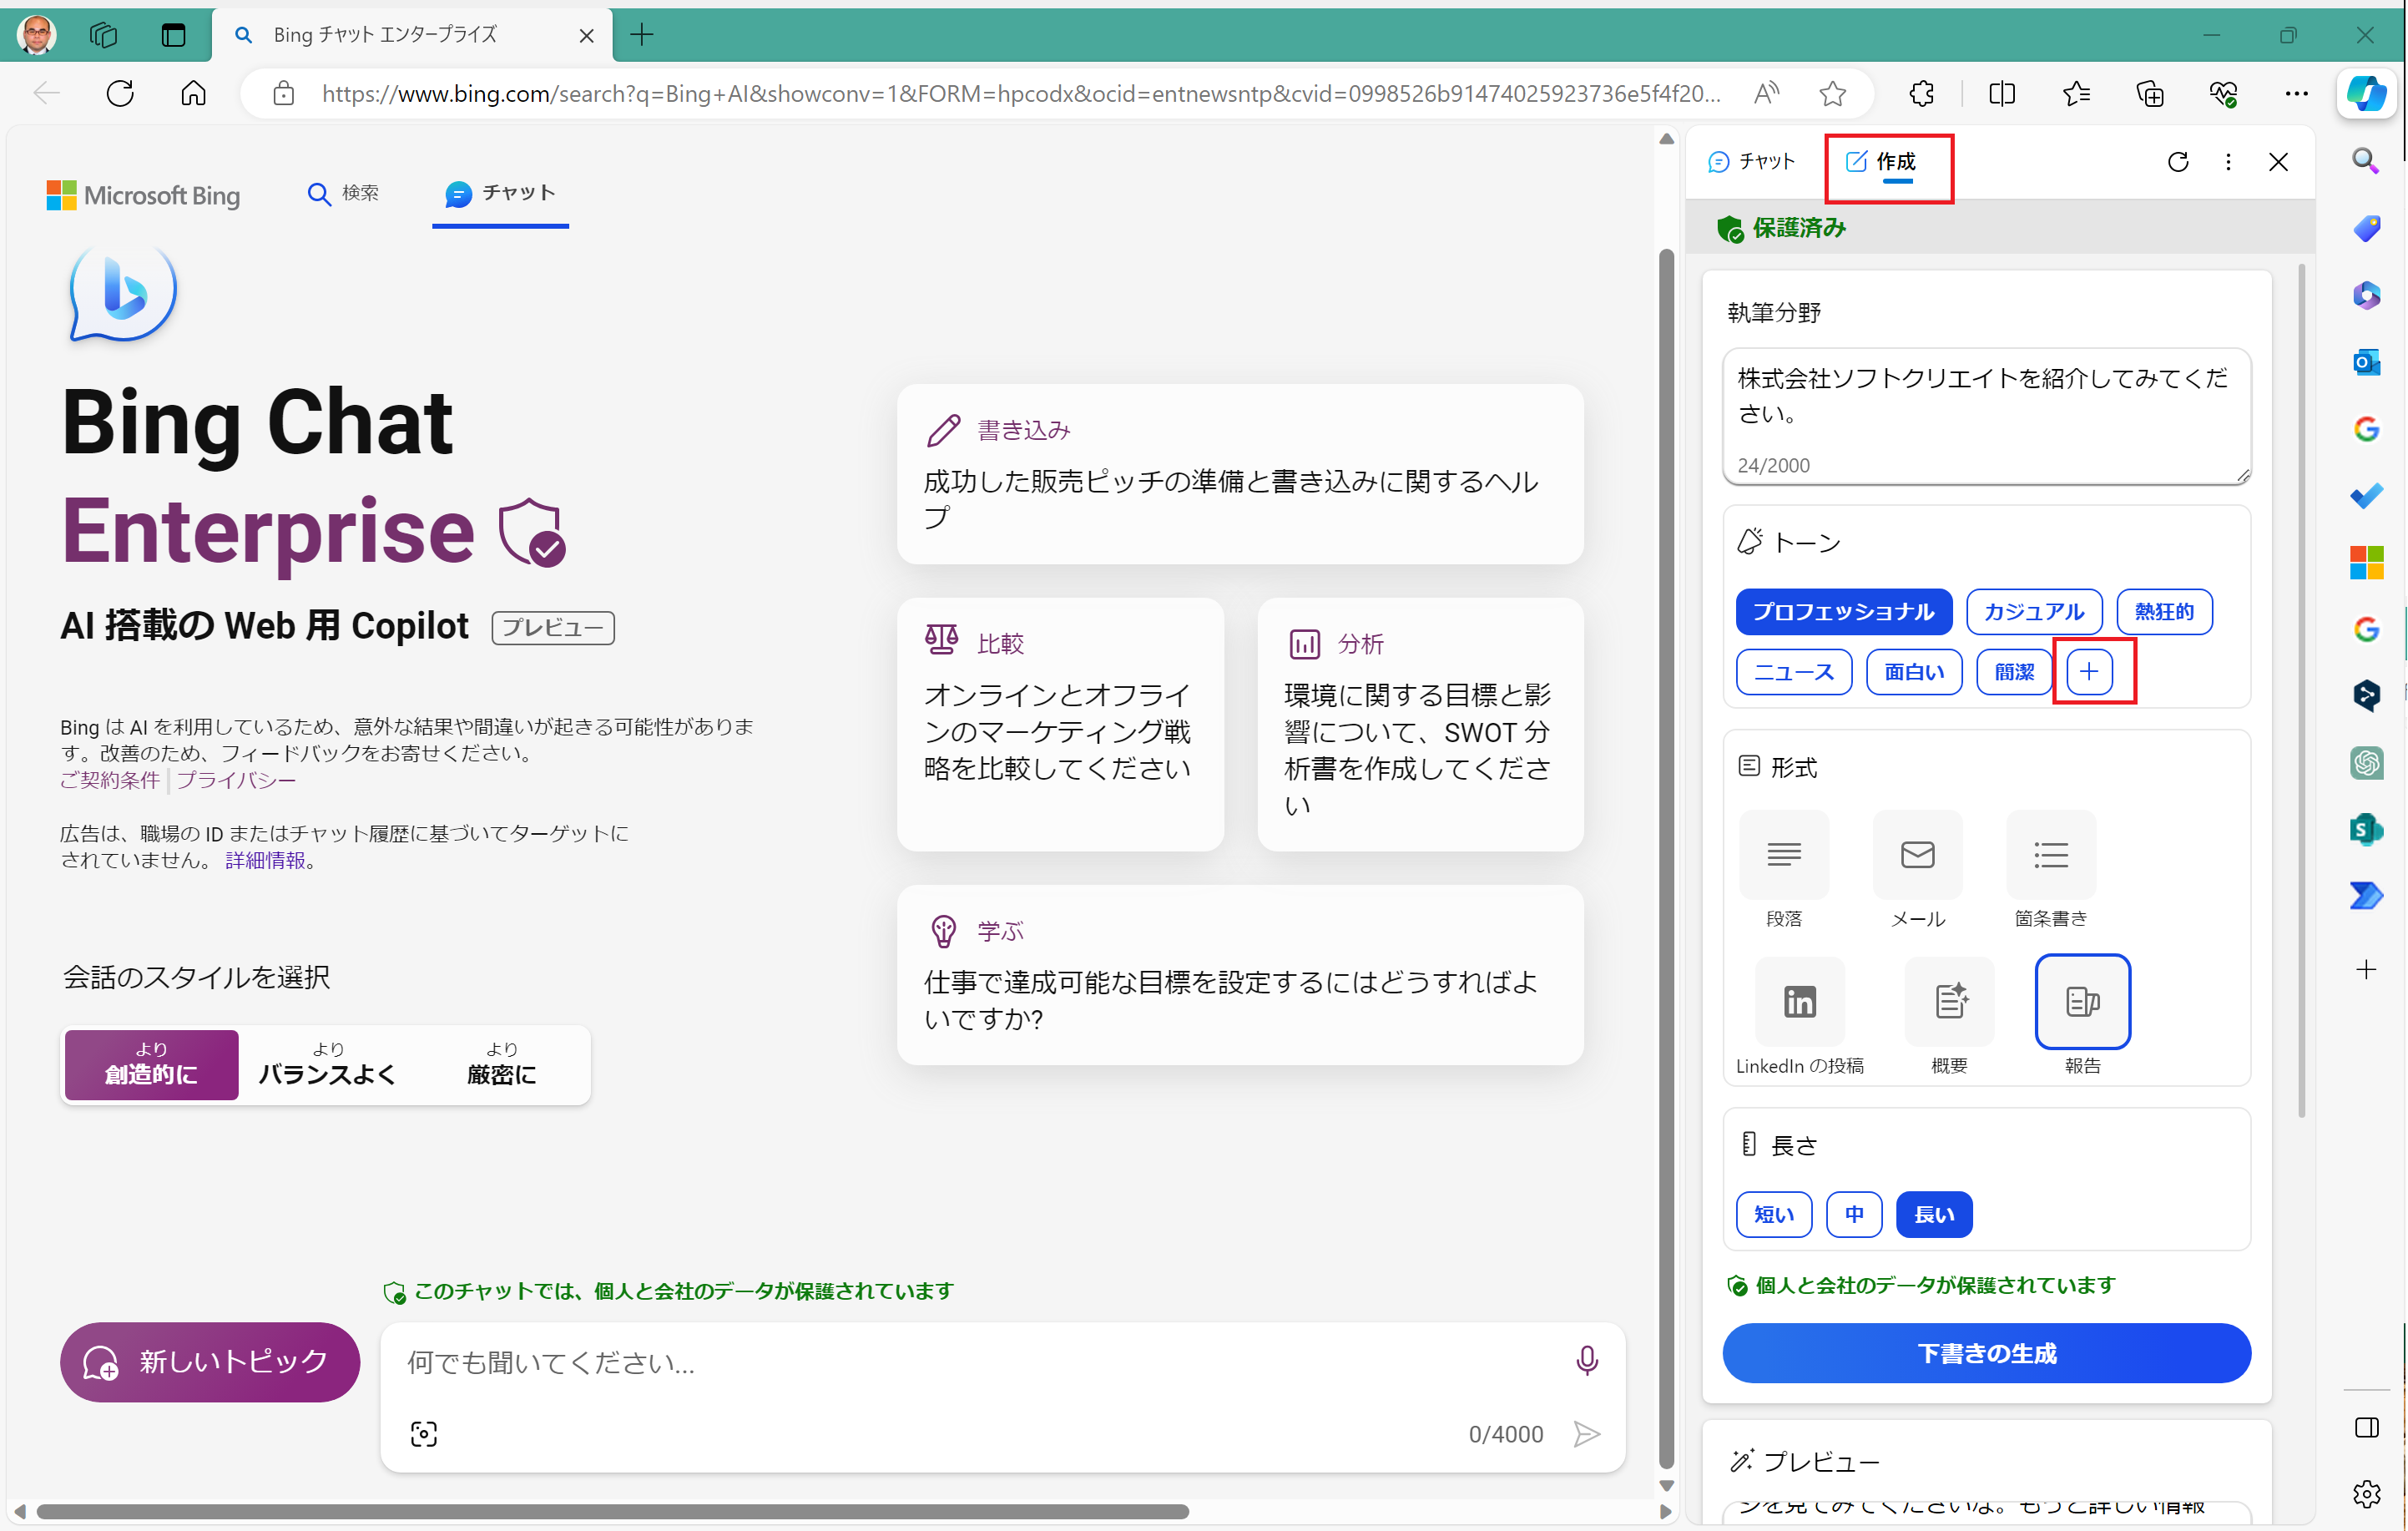Open the tab actions menu icon
Screen dimensions: 2408x1531
point(173,35)
